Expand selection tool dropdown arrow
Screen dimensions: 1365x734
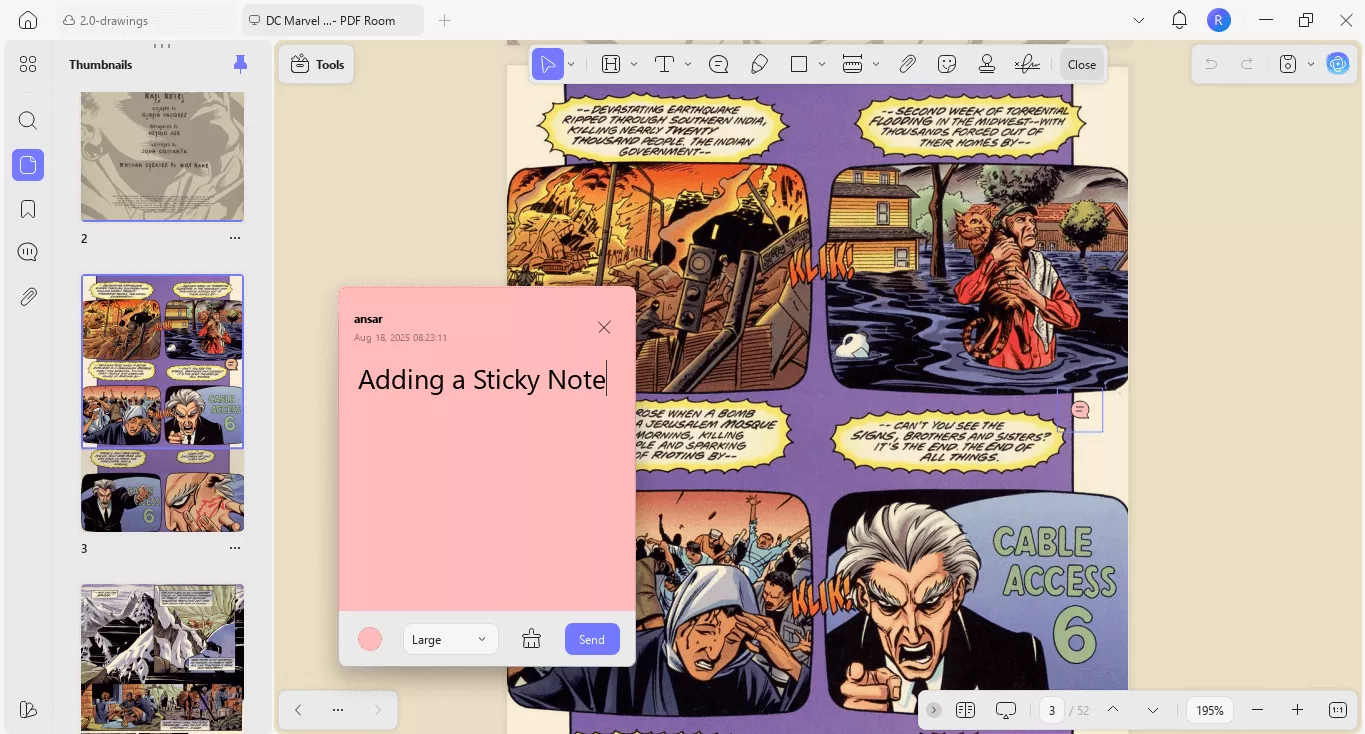click(x=571, y=64)
